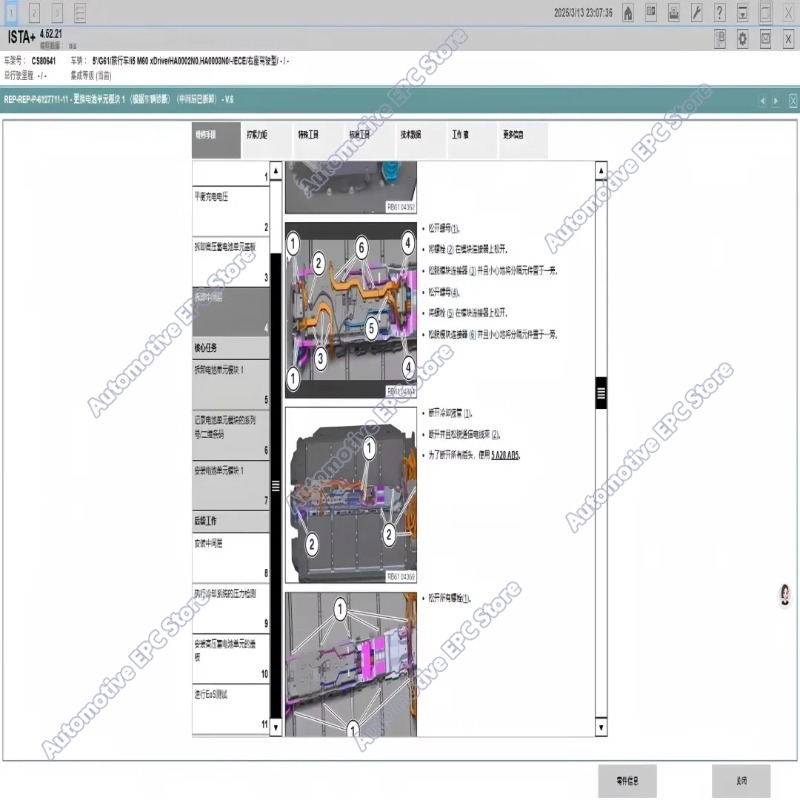Open the wrench administration tool
This screenshot has width=800, height=800.
click(x=696, y=13)
